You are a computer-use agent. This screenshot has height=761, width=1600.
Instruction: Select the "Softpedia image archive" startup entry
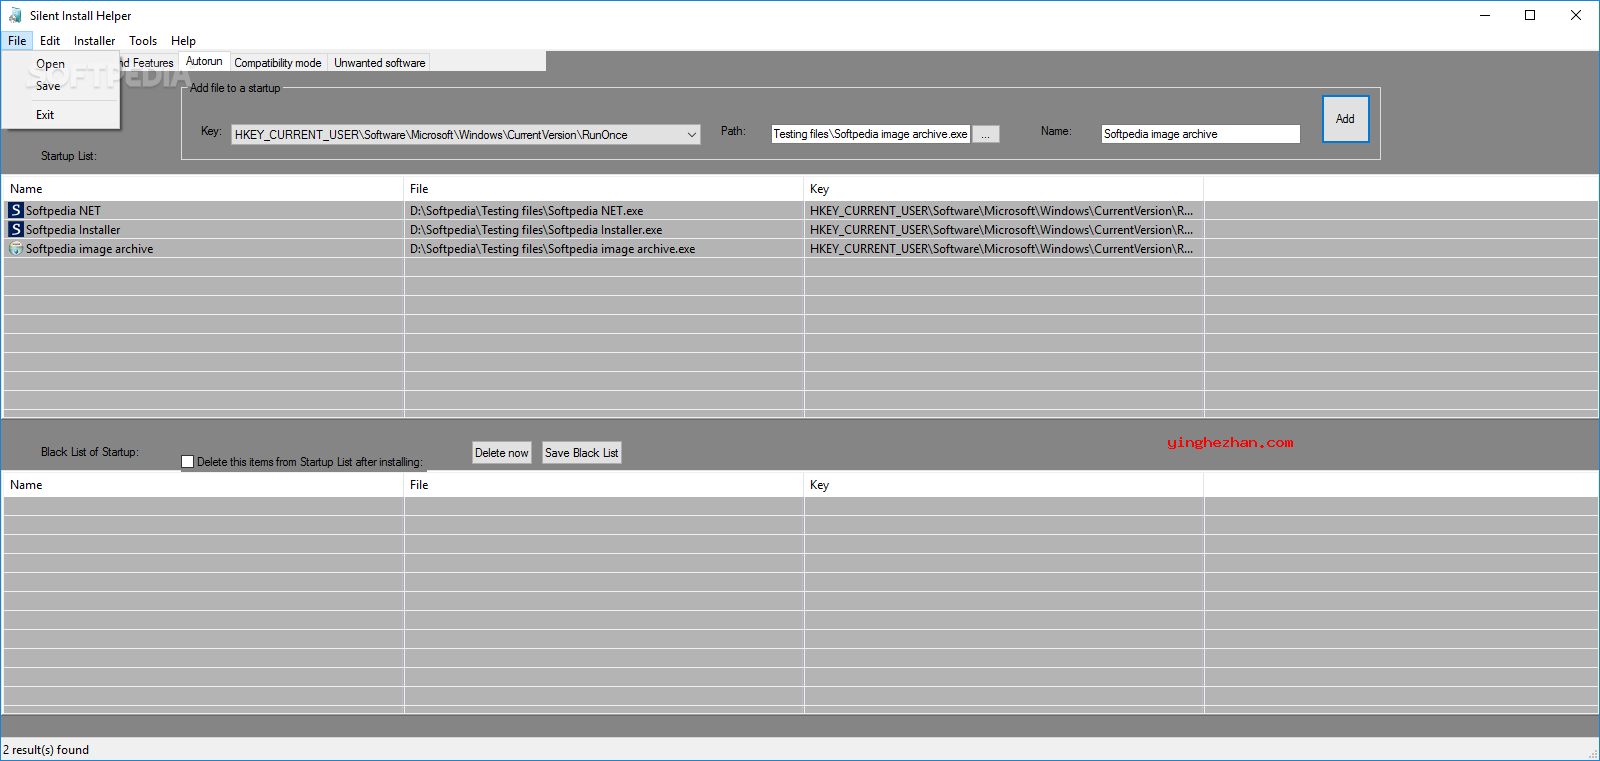click(89, 249)
